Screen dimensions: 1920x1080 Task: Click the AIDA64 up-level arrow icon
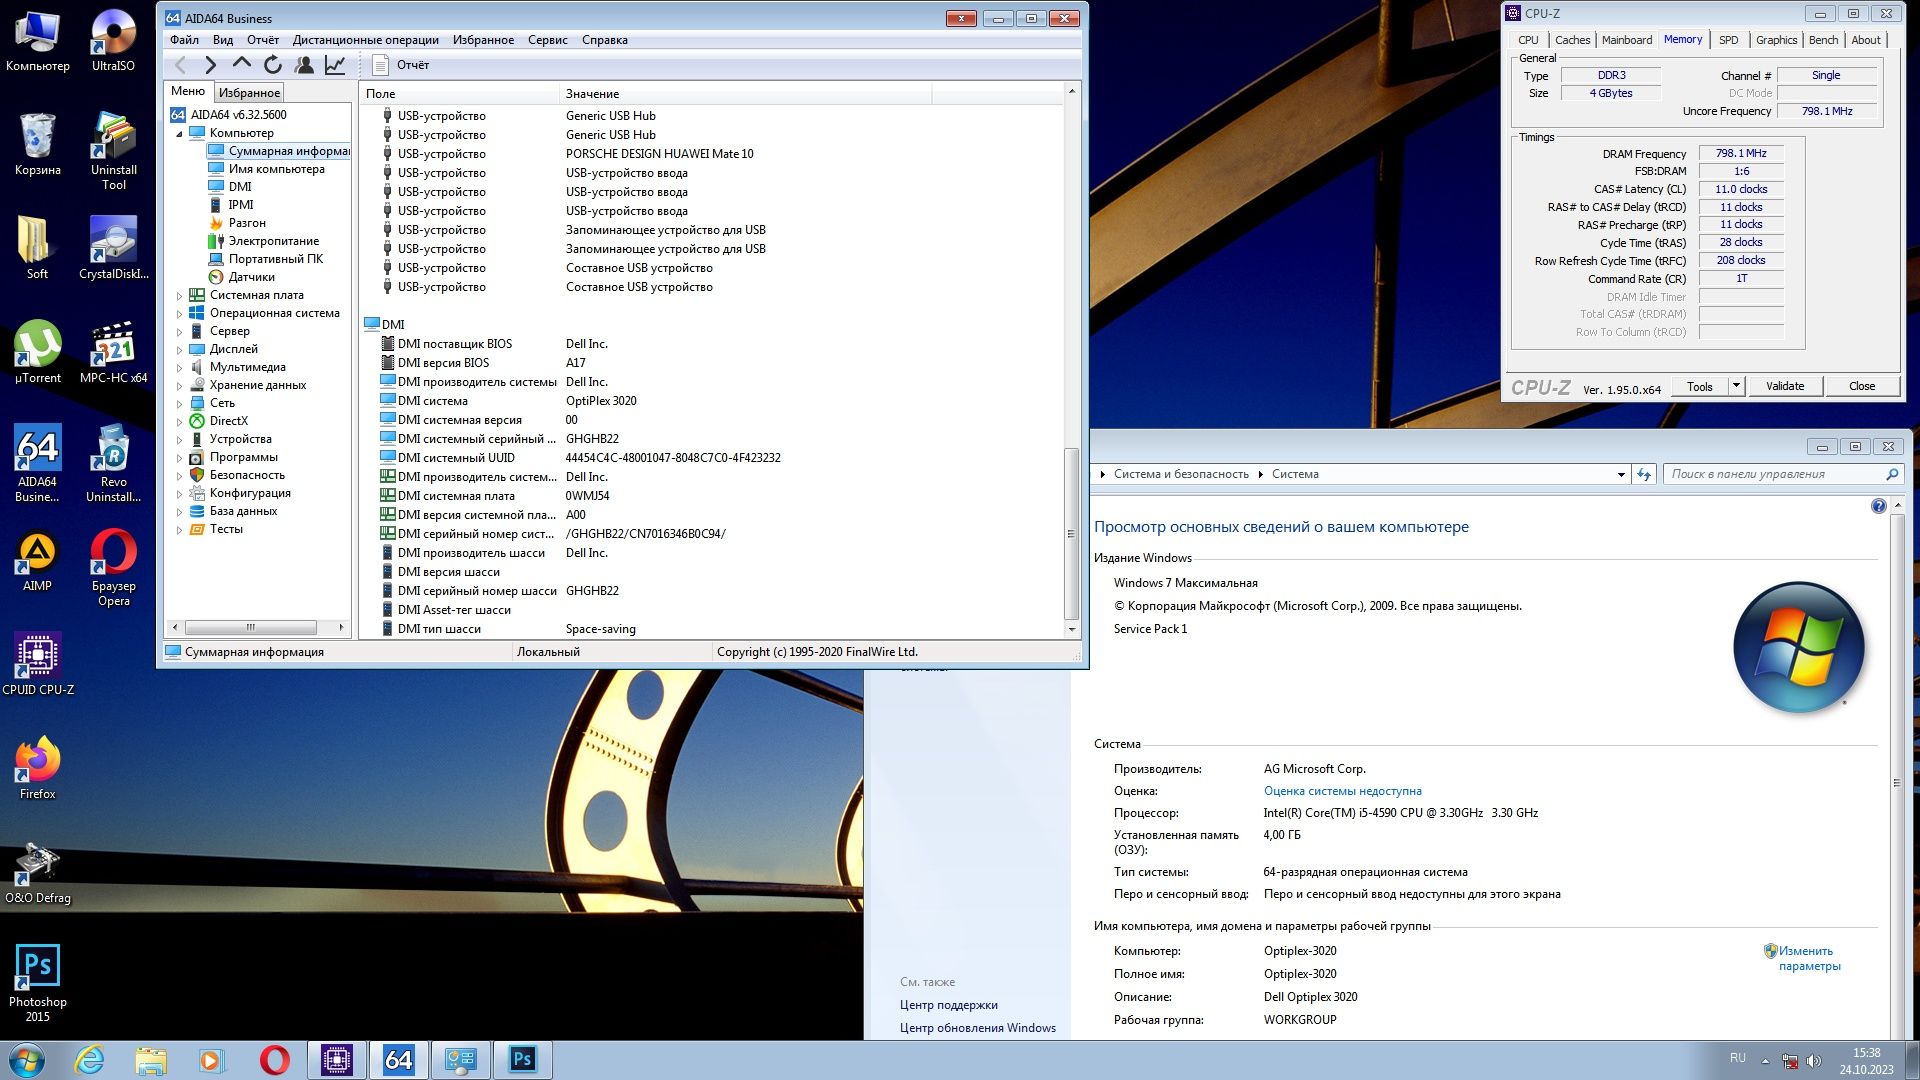click(241, 64)
